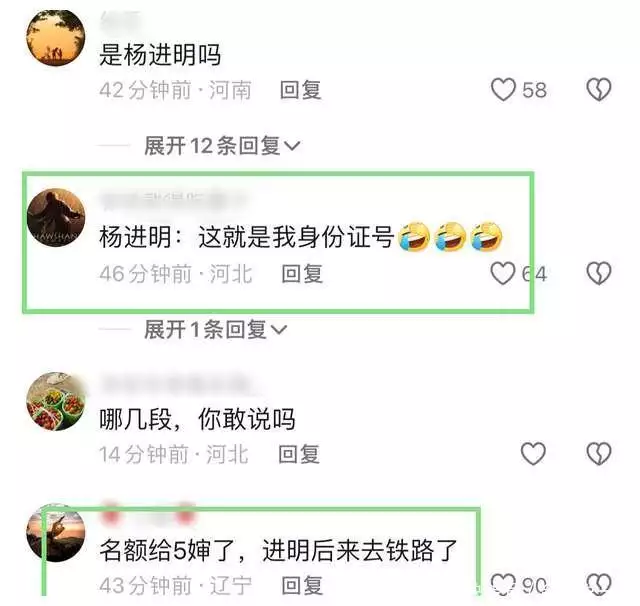The width and height of the screenshot is (640, 606).
Task: Expand the 12 replies with "展开12条回复"
Action: [x=222, y=146]
